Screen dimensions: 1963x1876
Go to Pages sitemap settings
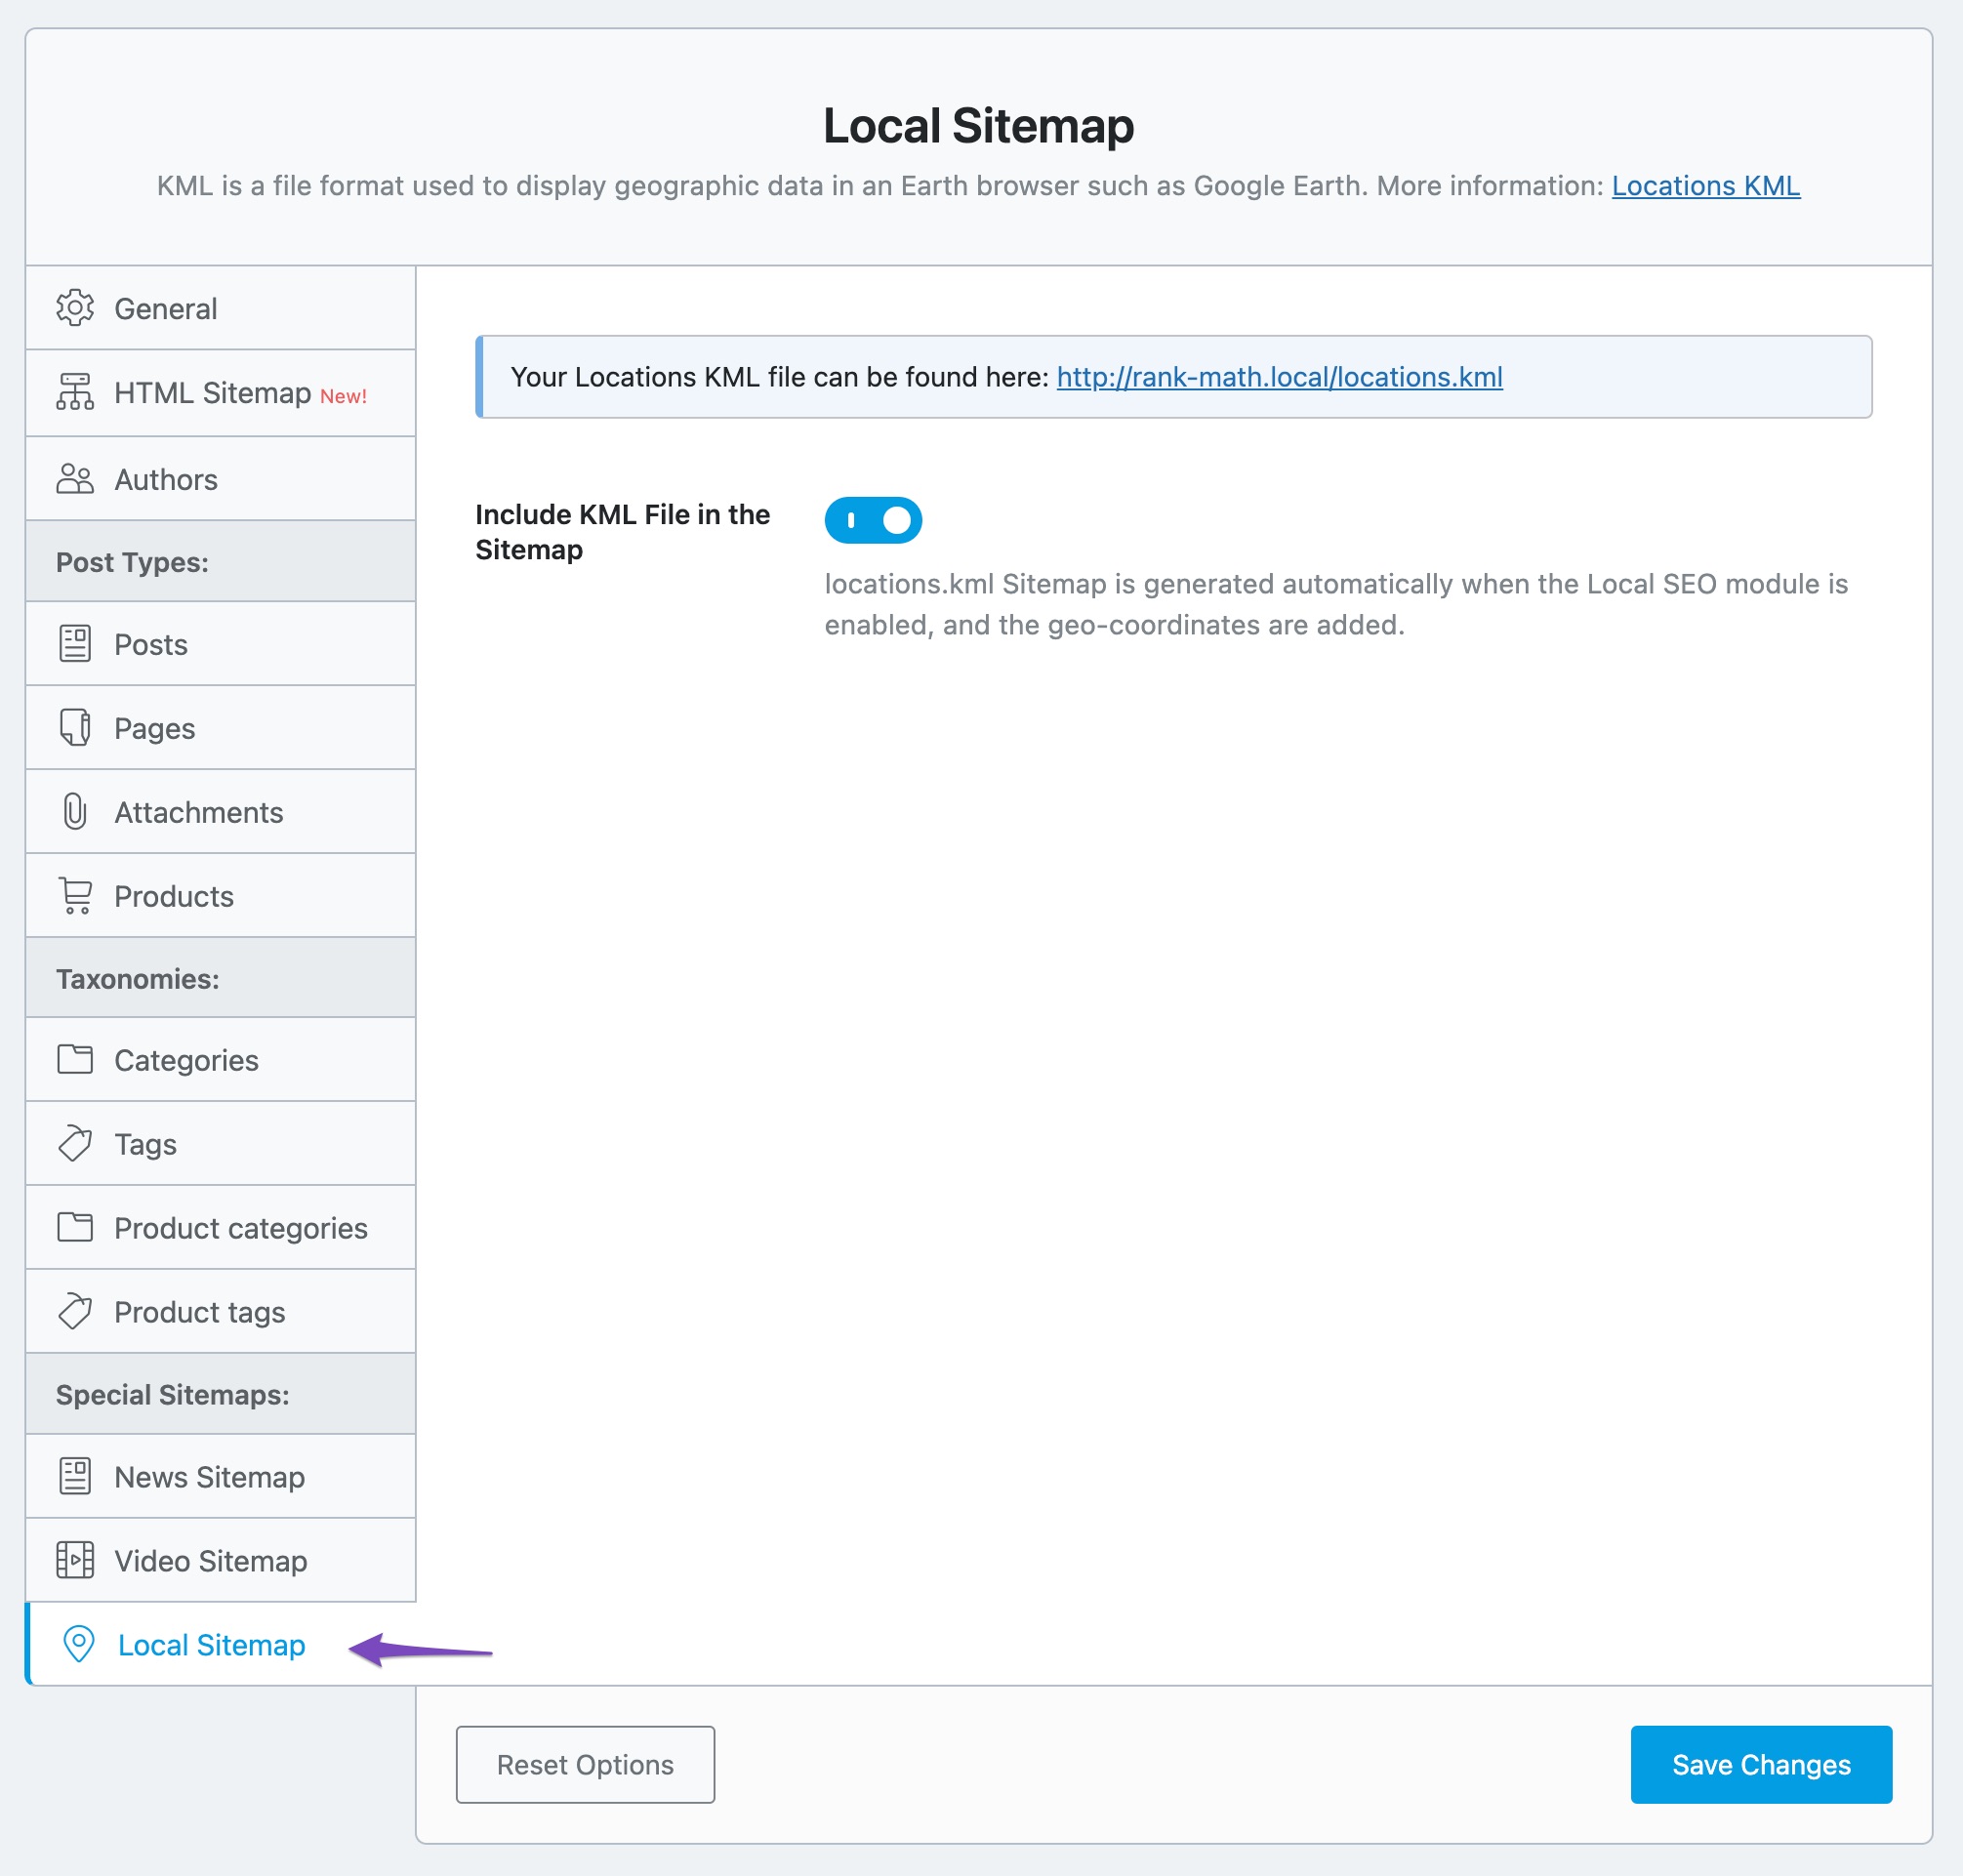221,728
